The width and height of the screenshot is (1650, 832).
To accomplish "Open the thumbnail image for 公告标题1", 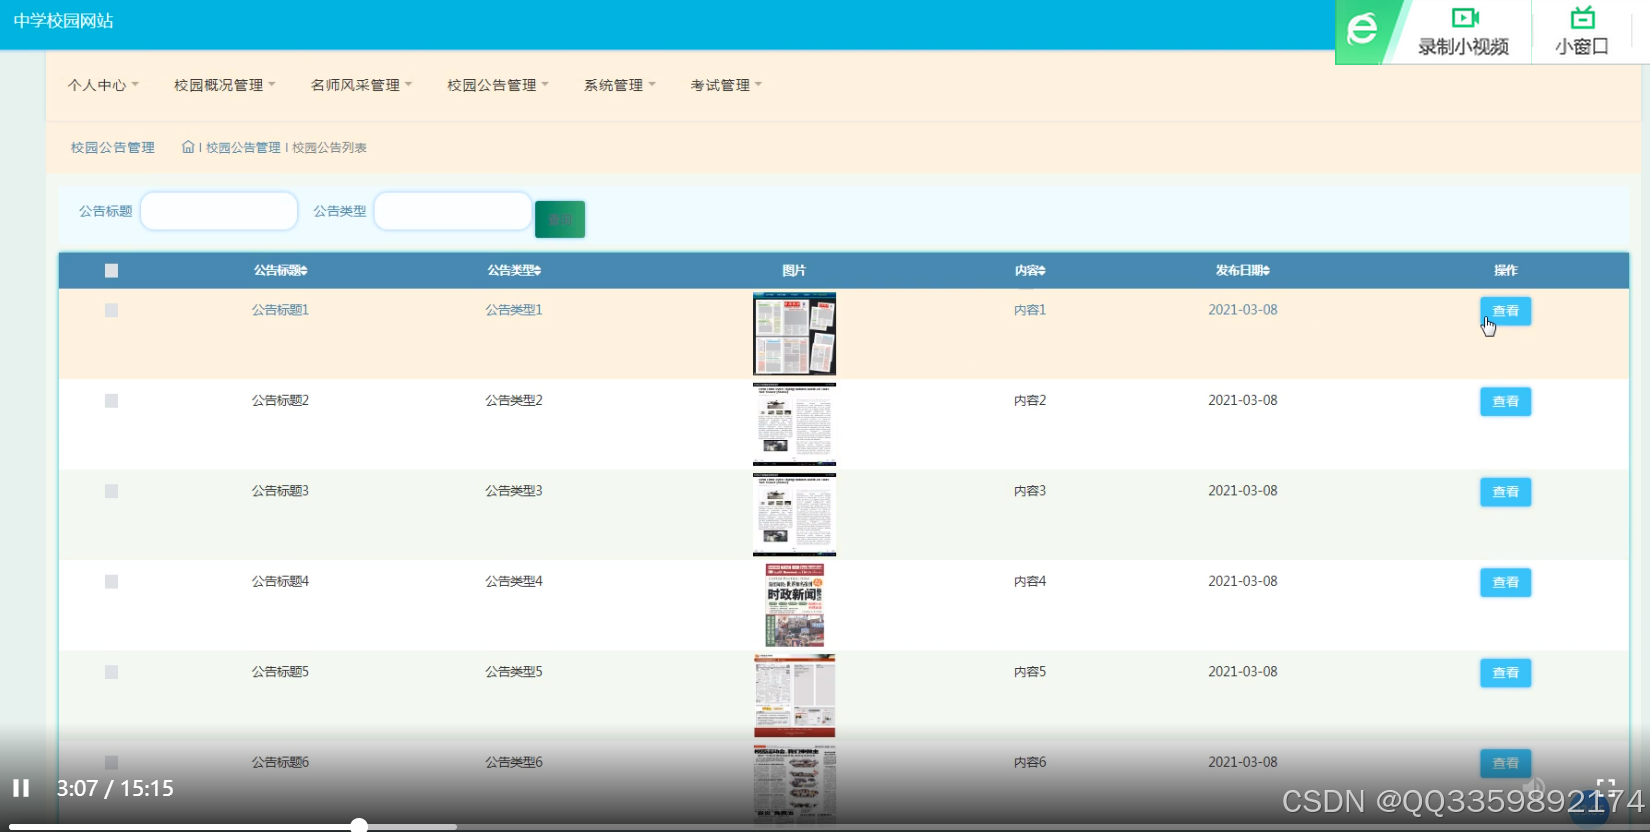I will (x=794, y=334).
